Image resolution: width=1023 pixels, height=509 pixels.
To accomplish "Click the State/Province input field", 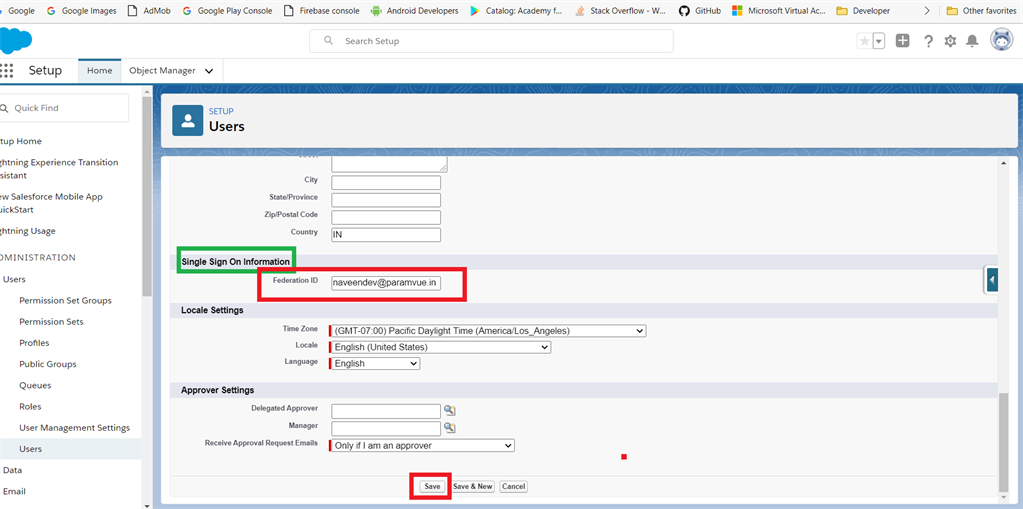I will [386, 200].
